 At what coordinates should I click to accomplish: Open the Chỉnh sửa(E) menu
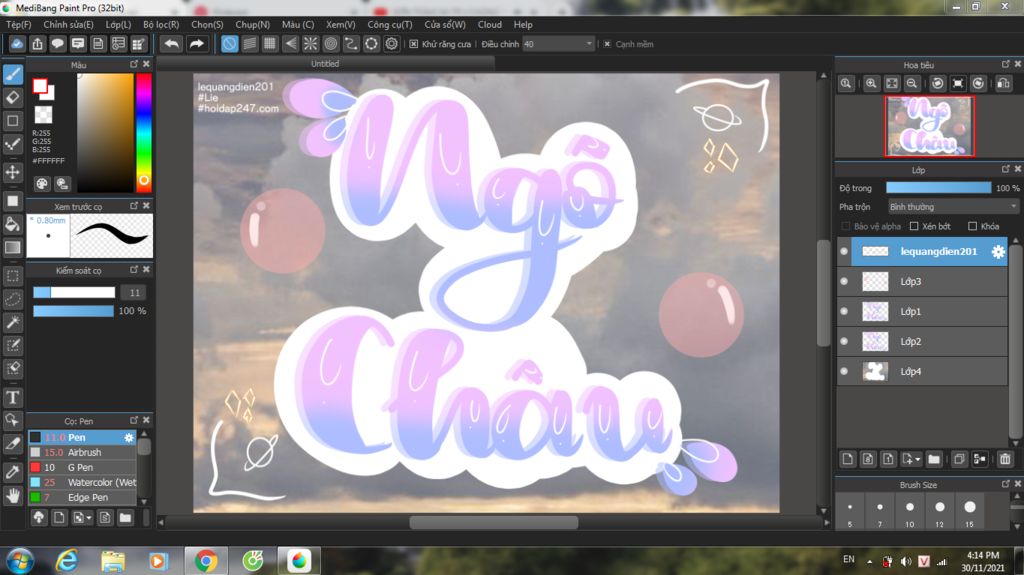tap(68, 24)
